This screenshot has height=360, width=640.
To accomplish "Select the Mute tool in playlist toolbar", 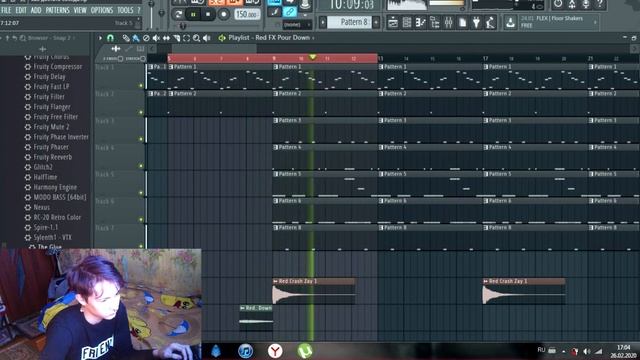I will (156, 38).
